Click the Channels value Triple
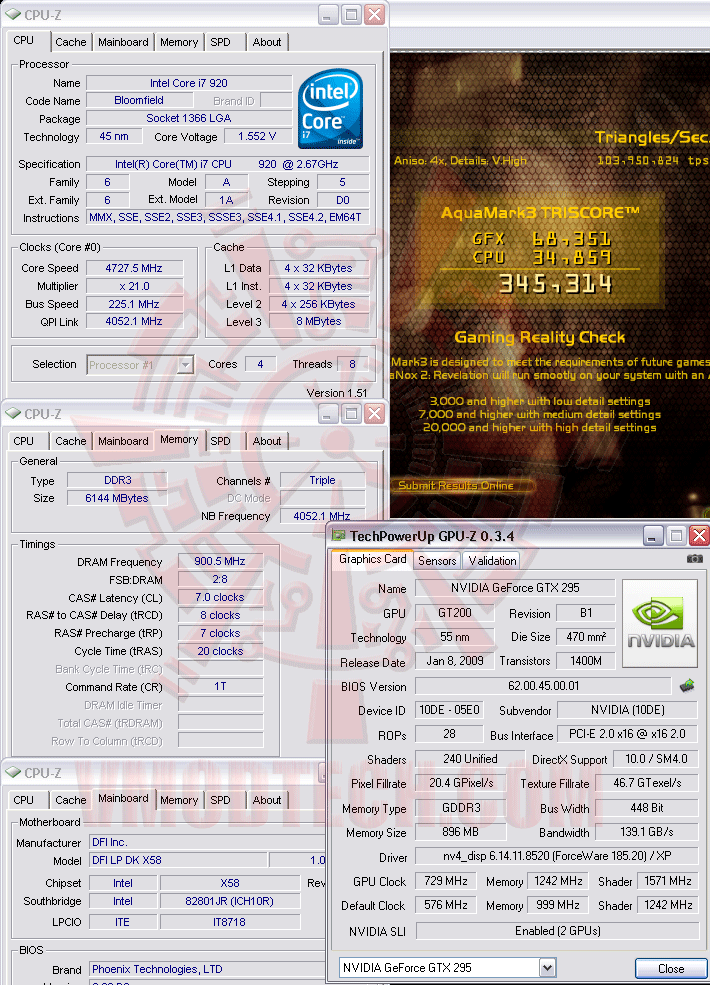This screenshot has width=710, height=985. point(322,480)
